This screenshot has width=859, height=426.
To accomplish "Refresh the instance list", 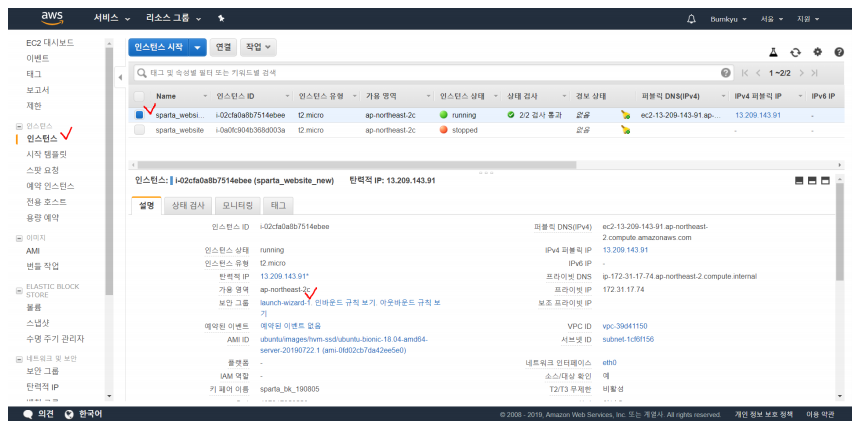I will click(795, 52).
